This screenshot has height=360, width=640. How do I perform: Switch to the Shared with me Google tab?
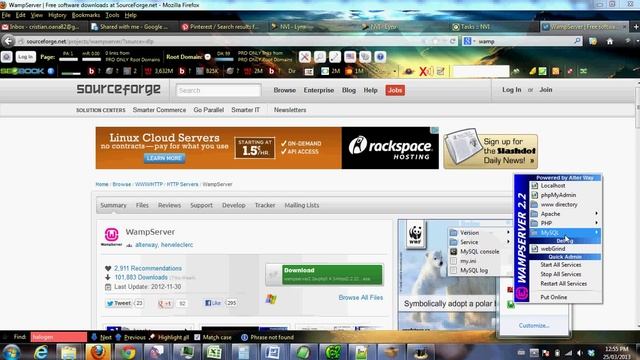point(134,27)
